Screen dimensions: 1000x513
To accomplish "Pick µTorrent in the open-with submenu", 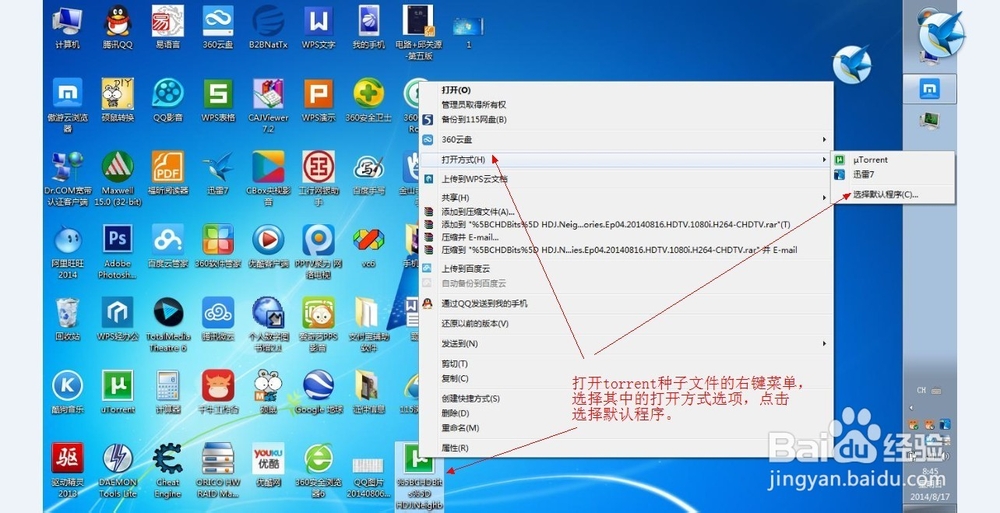I will (x=893, y=160).
